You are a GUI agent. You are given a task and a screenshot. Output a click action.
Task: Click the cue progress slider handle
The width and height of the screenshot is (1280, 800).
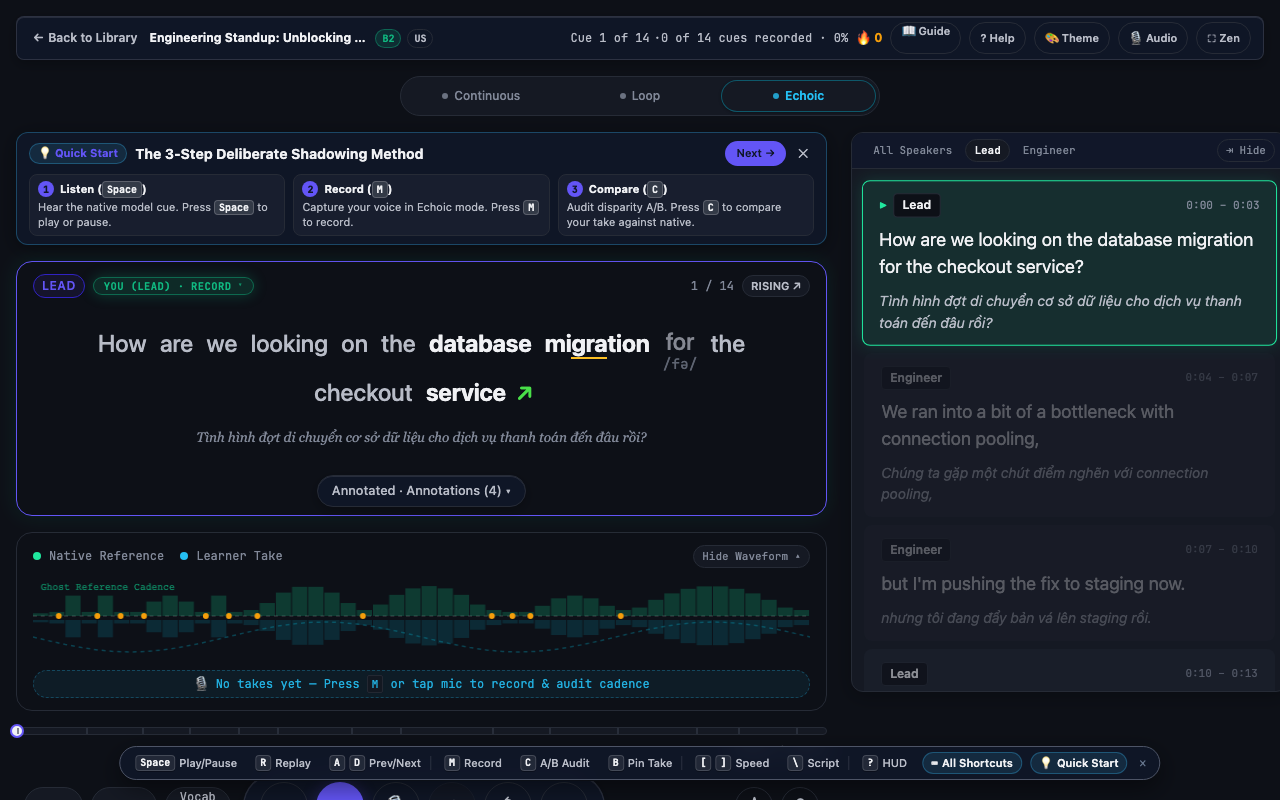17,731
